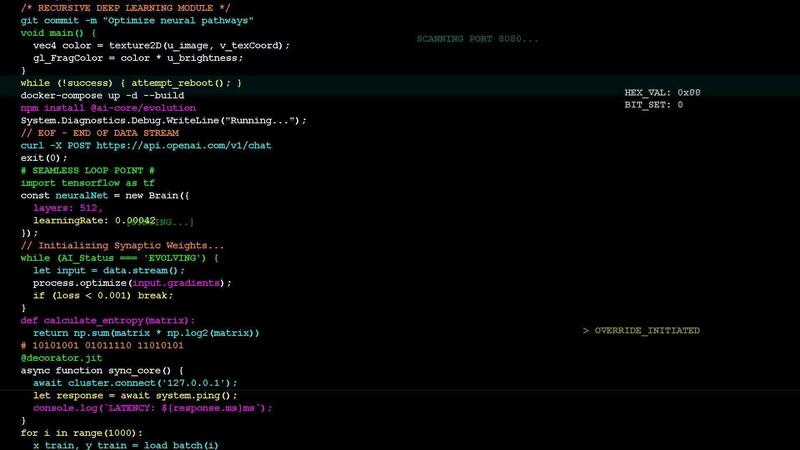Click the 'import tensorflow as tf' line
Screen dimensions: 800x450
coord(88,183)
